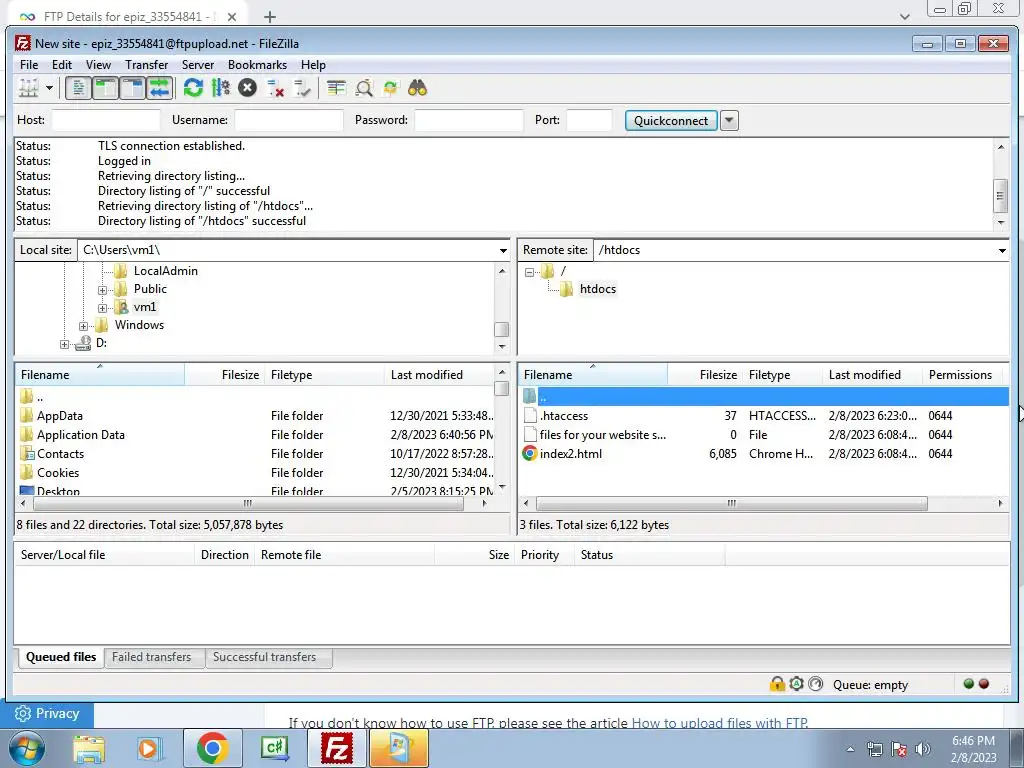Open the Local site path dropdown

[x=503, y=250]
